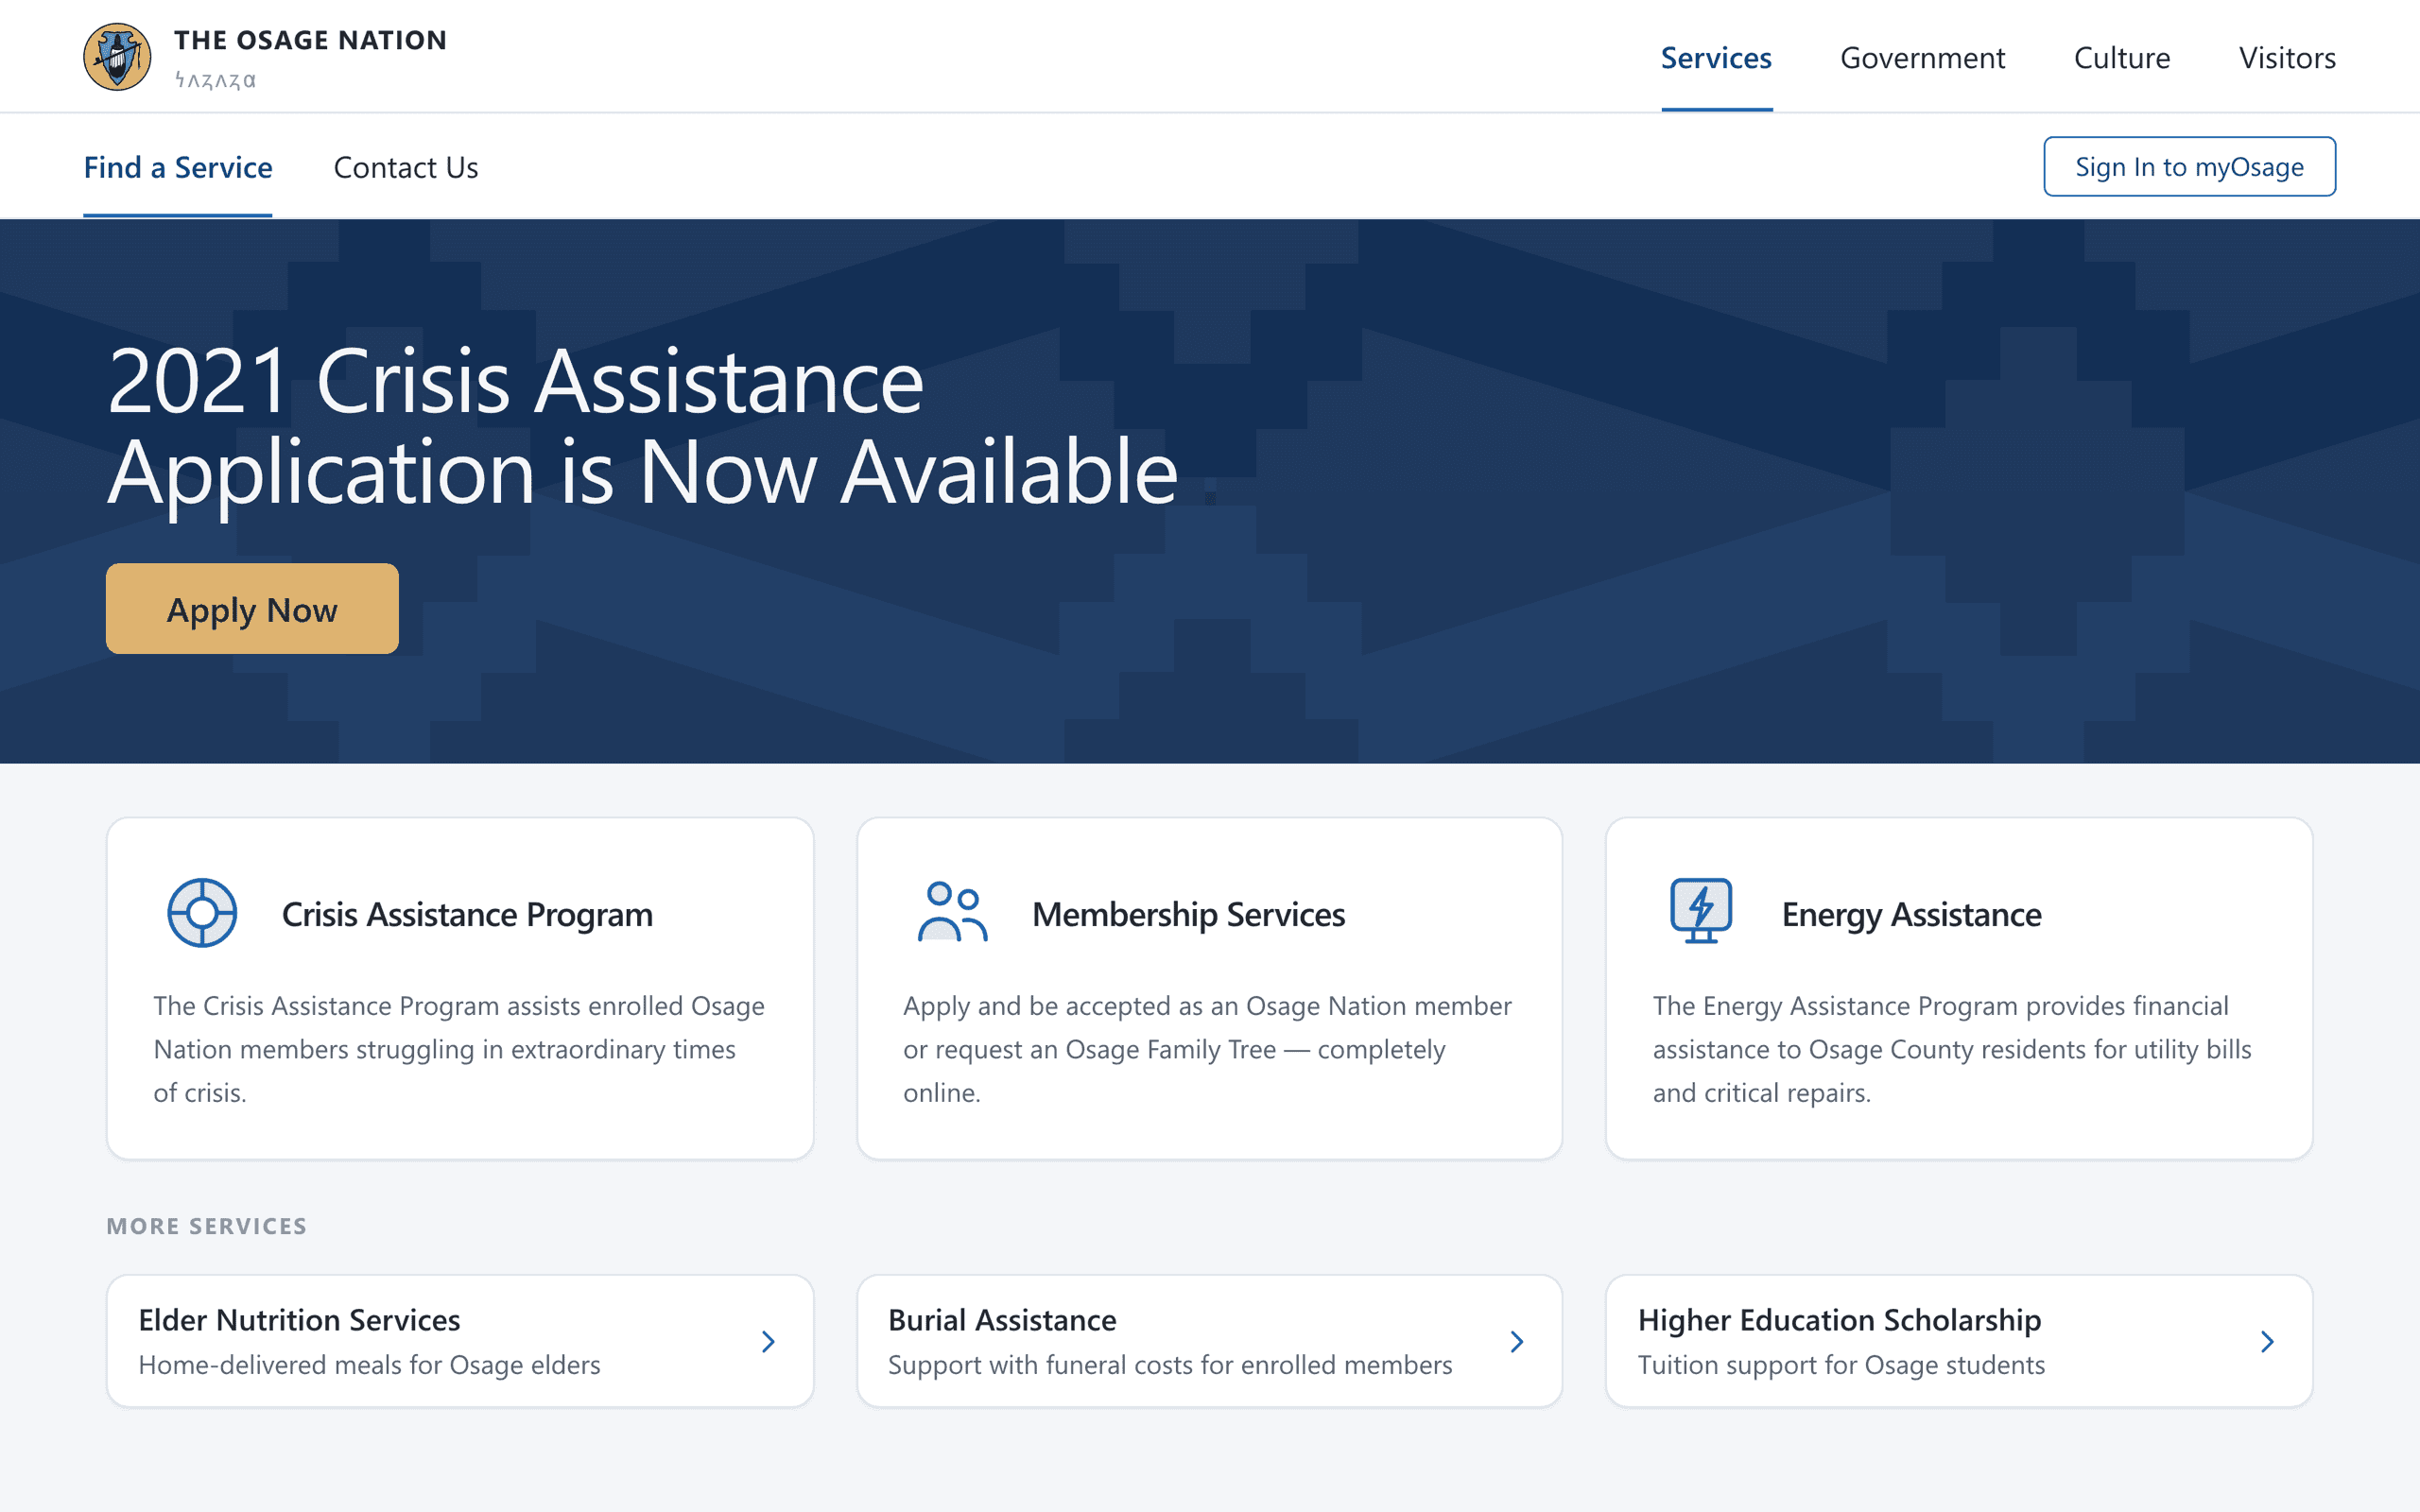Open the Crisis Assistance Program heading link
The width and height of the screenshot is (2420, 1512).
[x=467, y=914]
